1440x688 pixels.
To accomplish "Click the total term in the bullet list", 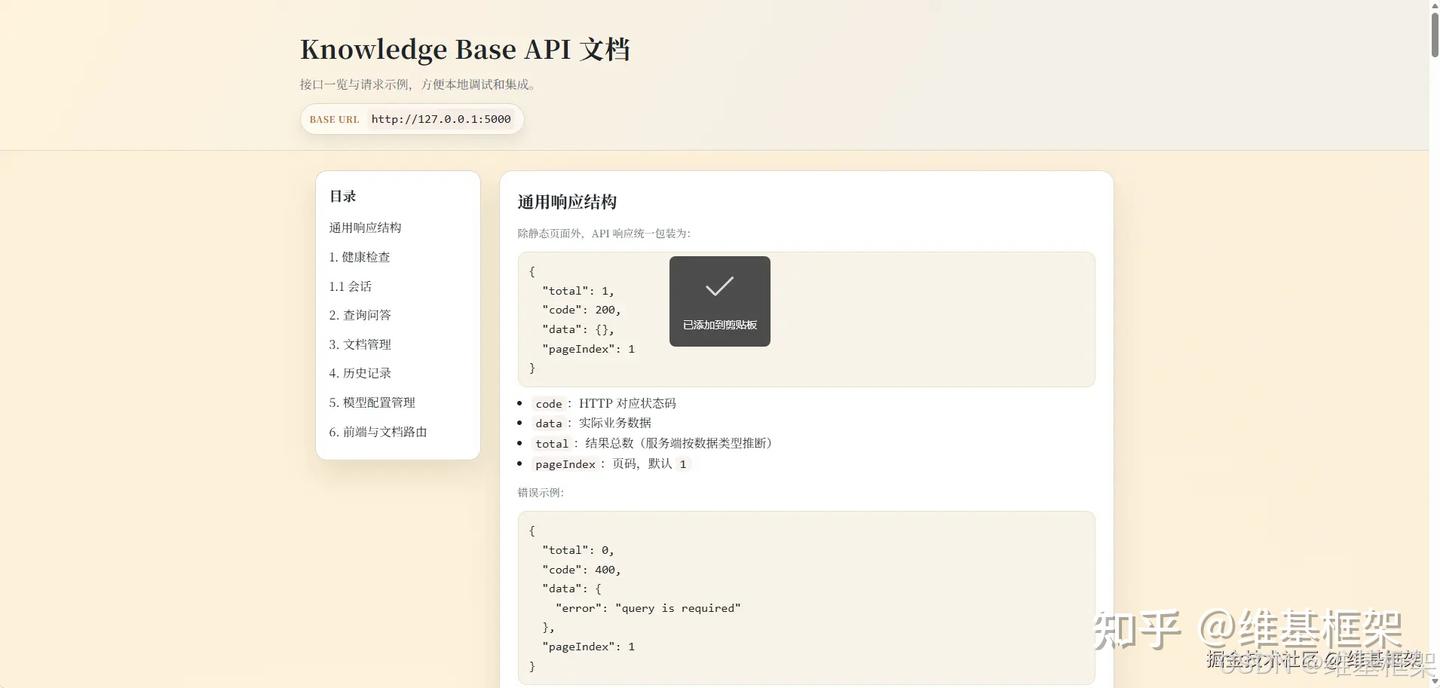I will [552, 443].
